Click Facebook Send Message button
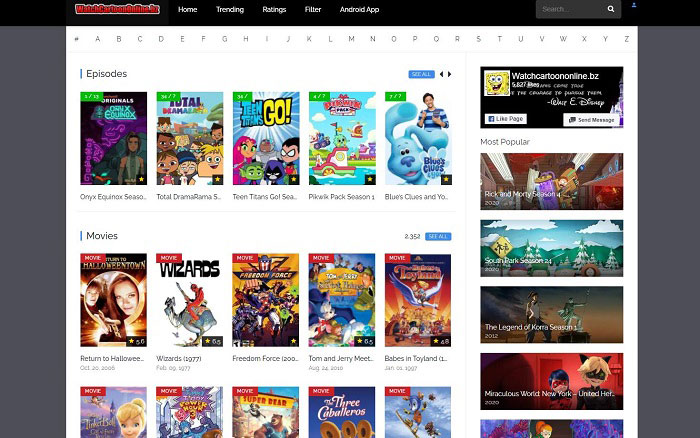Screen dimensions: 700x438 (x=594, y=119)
